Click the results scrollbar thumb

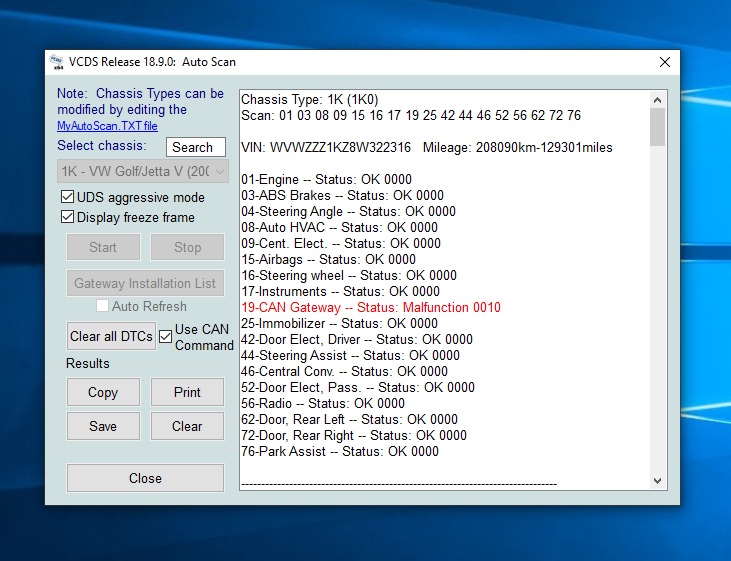(x=657, y=127)
